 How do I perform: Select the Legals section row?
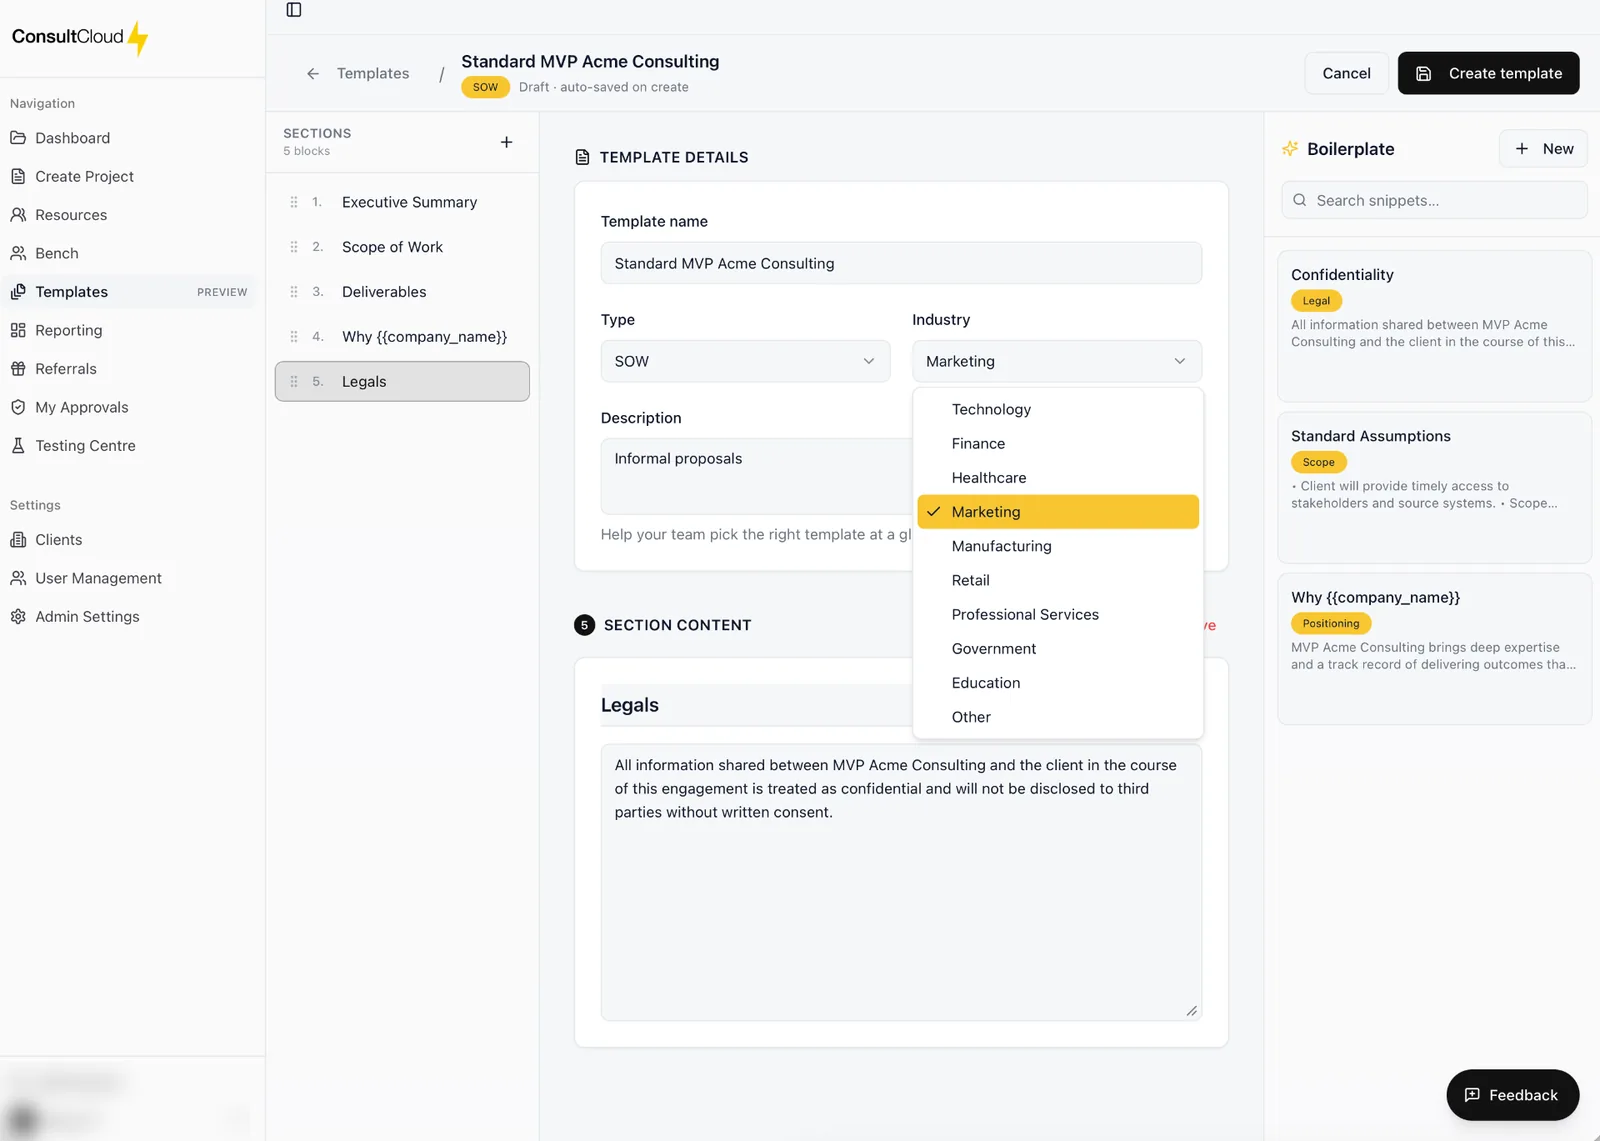[x=402, y=382]
